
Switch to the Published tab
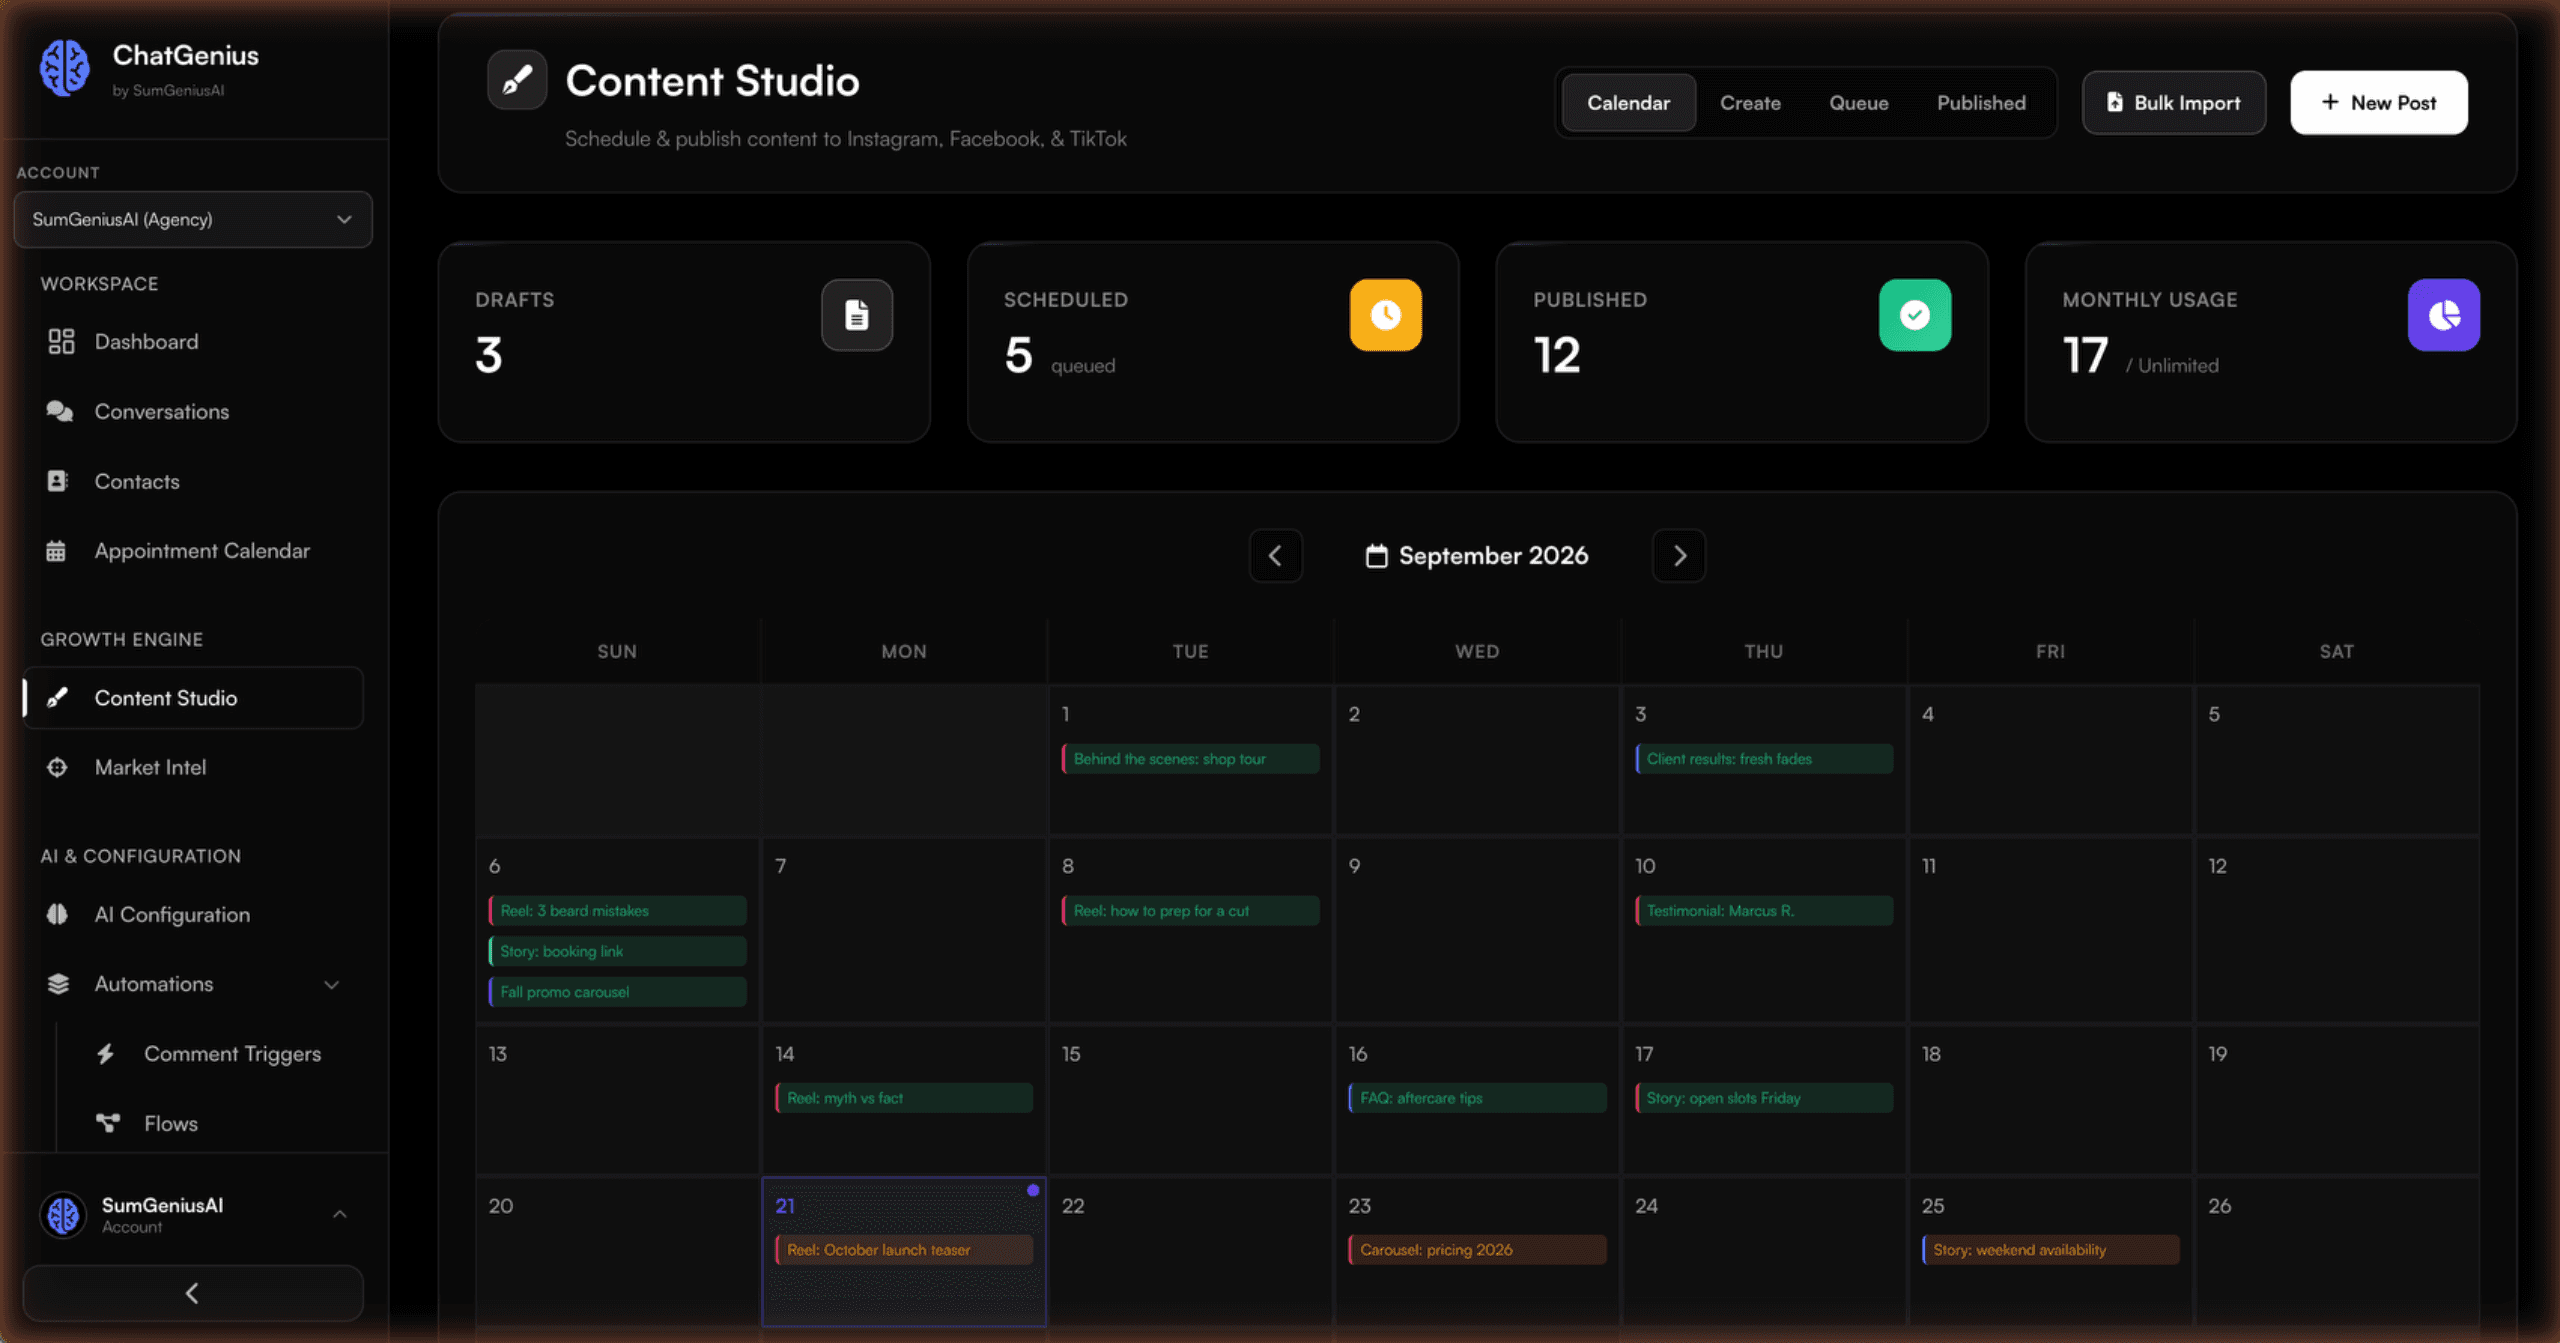1981,102
